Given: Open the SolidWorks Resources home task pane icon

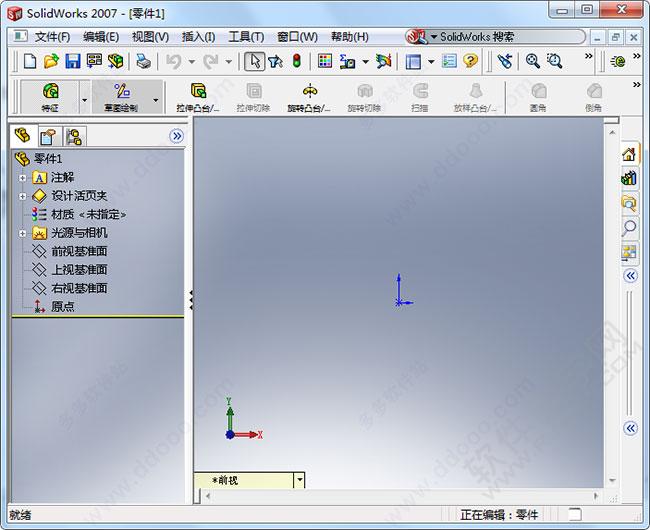Looking at the screenshot, I should pyautogui.click(x=629, y=155).
